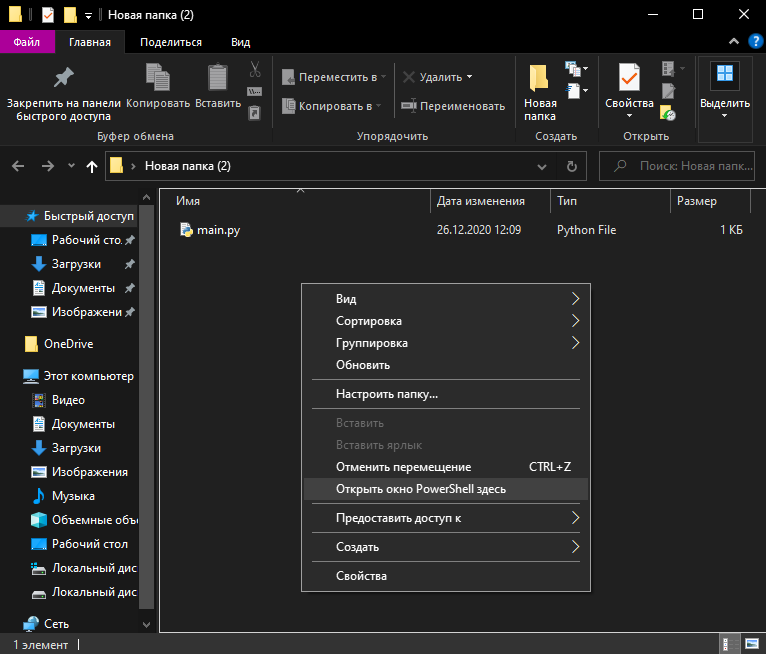The image size is (766, 654).
Task: Click the Копировать ribbon icon
Action: coord(158,86)
